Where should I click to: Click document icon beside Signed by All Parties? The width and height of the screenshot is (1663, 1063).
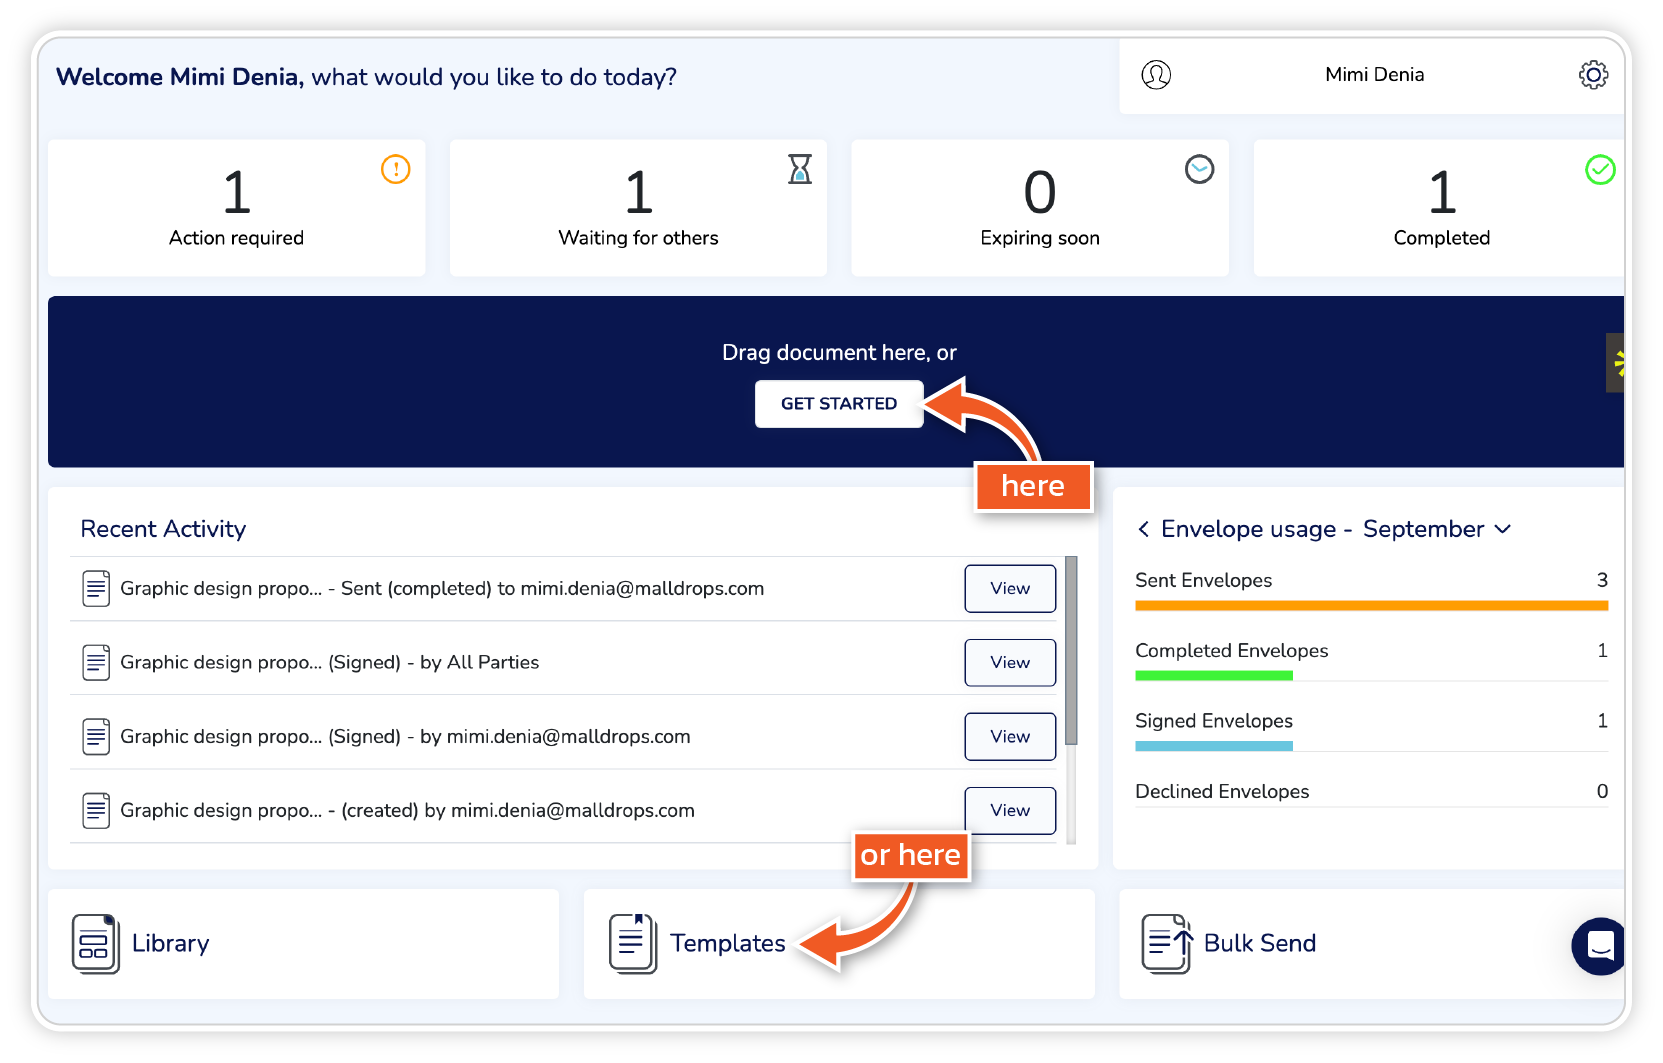point(96,662)
